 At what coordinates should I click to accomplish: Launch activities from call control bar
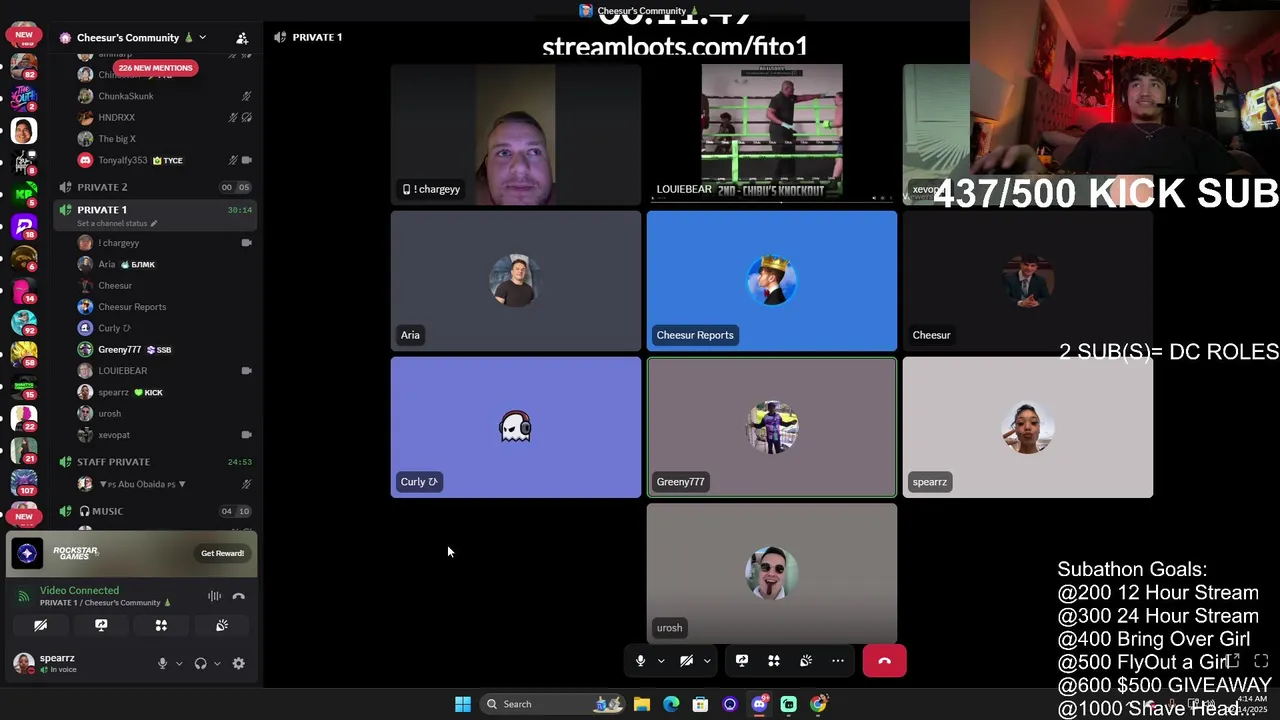pyautogui.click(x=774, y=661)
